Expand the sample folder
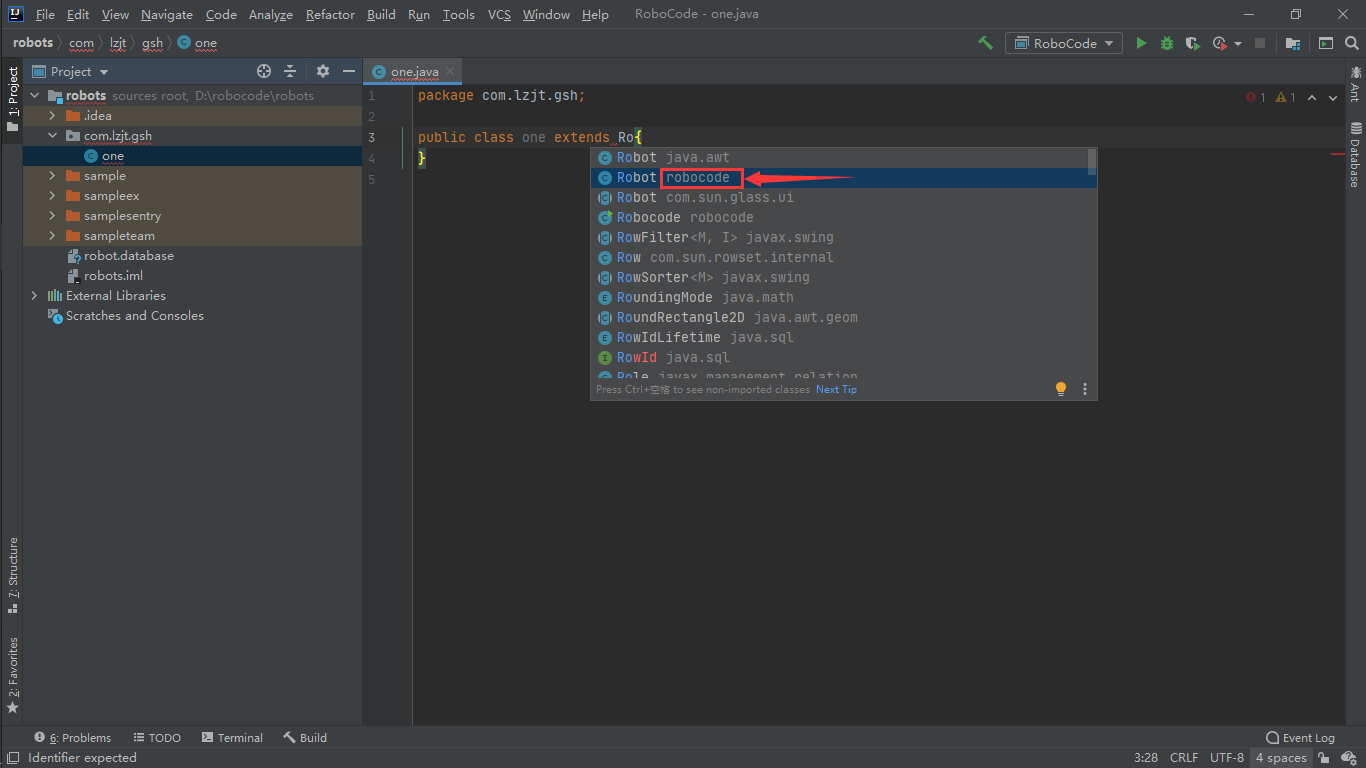This screenshot has width=1366, height=768. pyautogui.click(x=52, y=176)
